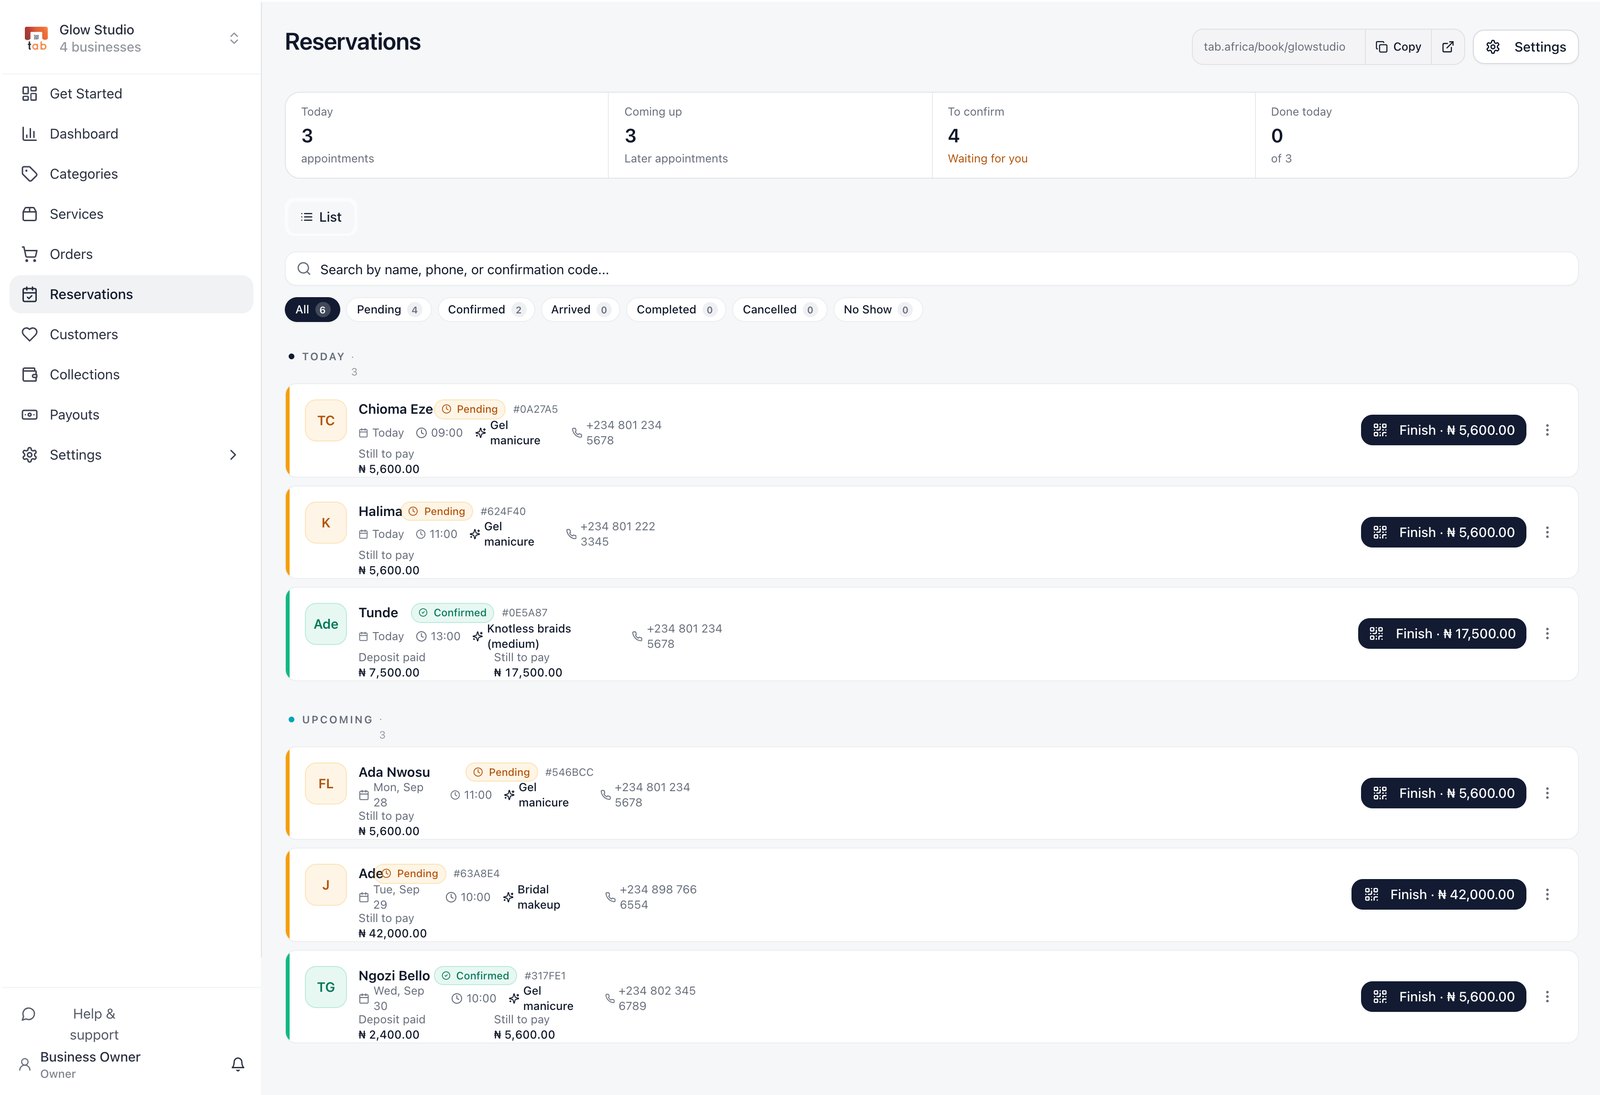Viewport: 1600px width, 1095px height.
Task: Click the Ade avatar on Tunde card
Action: pos(326,624)
